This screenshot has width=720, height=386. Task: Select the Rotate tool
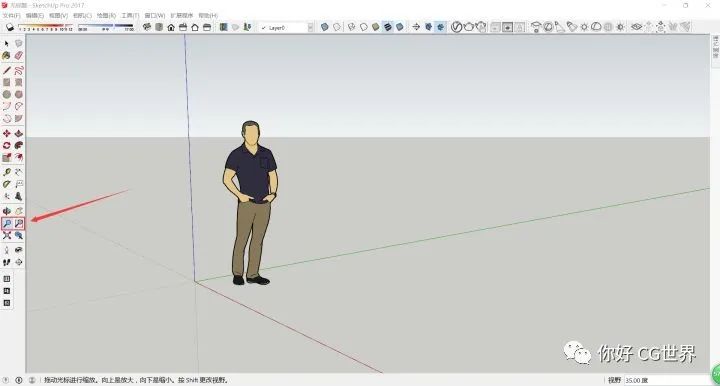point(6,145)
